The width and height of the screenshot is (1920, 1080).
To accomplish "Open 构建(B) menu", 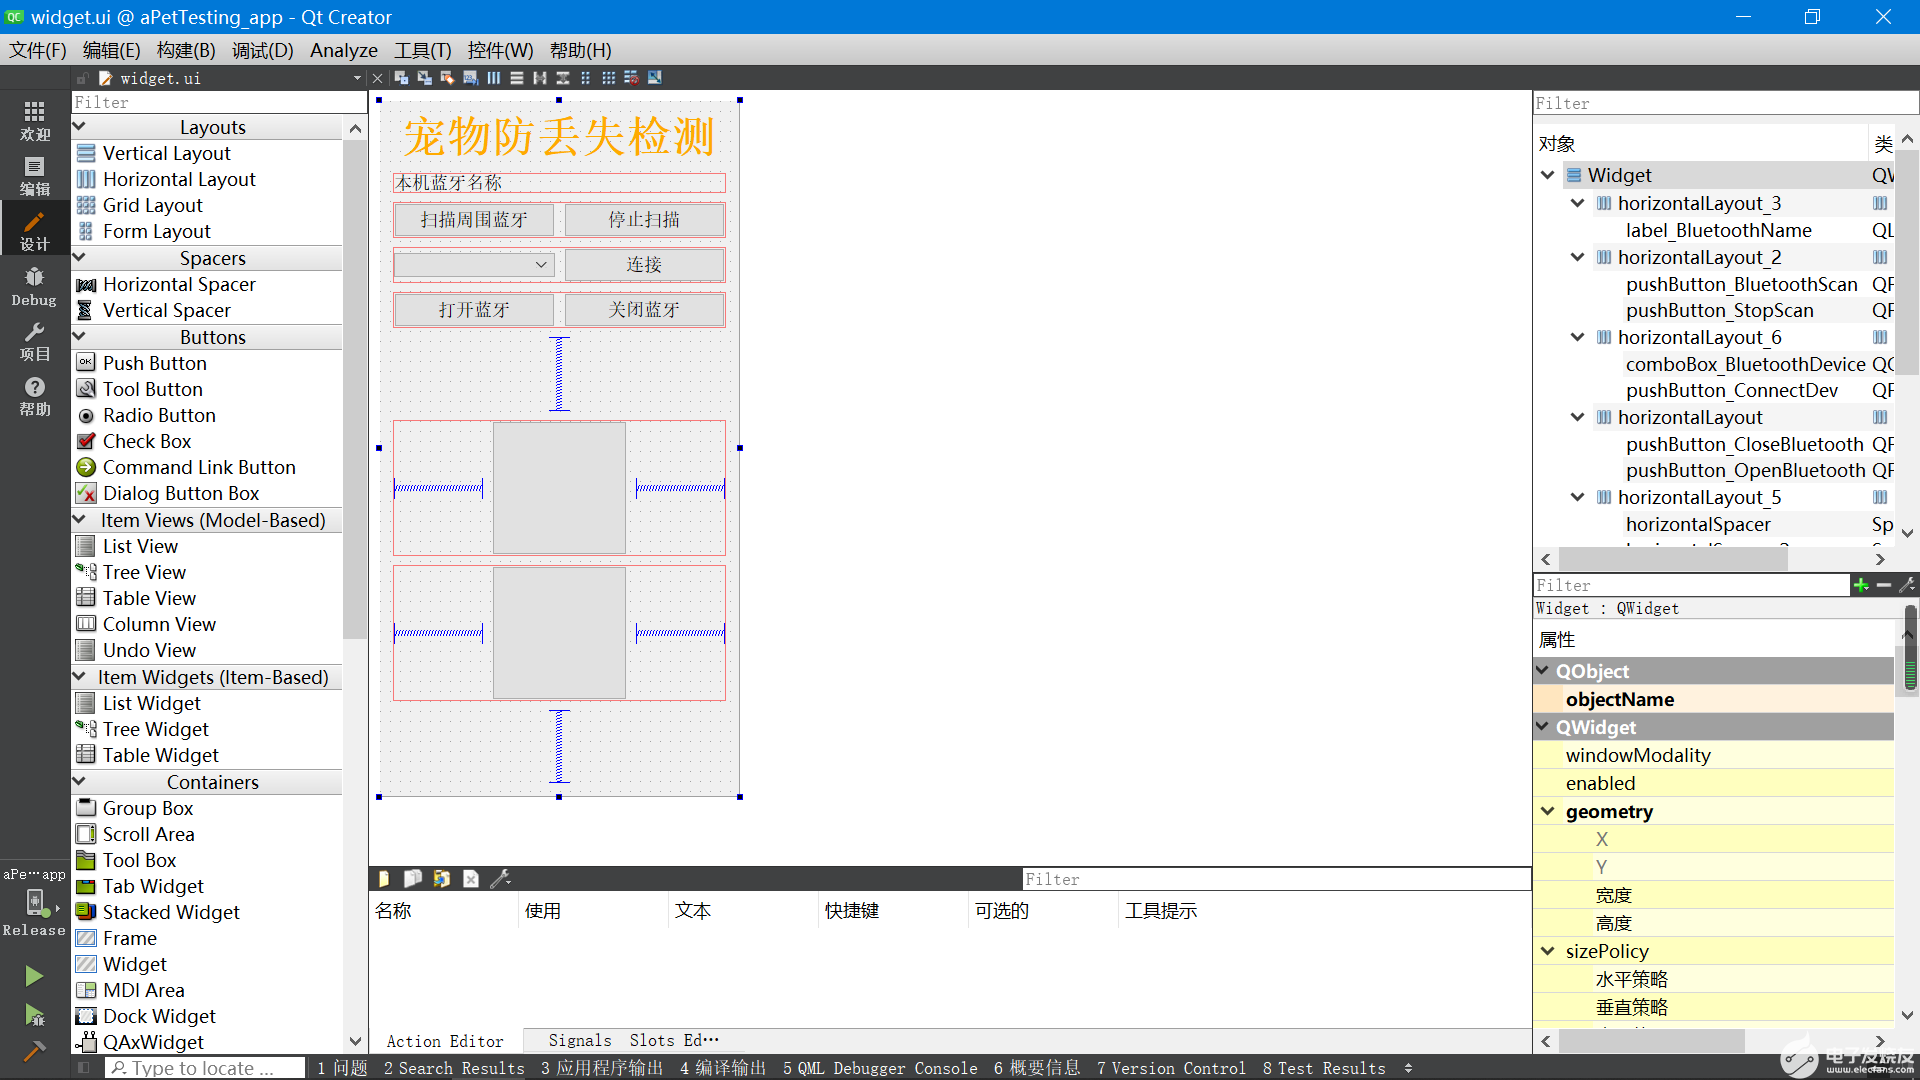I will coord(186,50).
